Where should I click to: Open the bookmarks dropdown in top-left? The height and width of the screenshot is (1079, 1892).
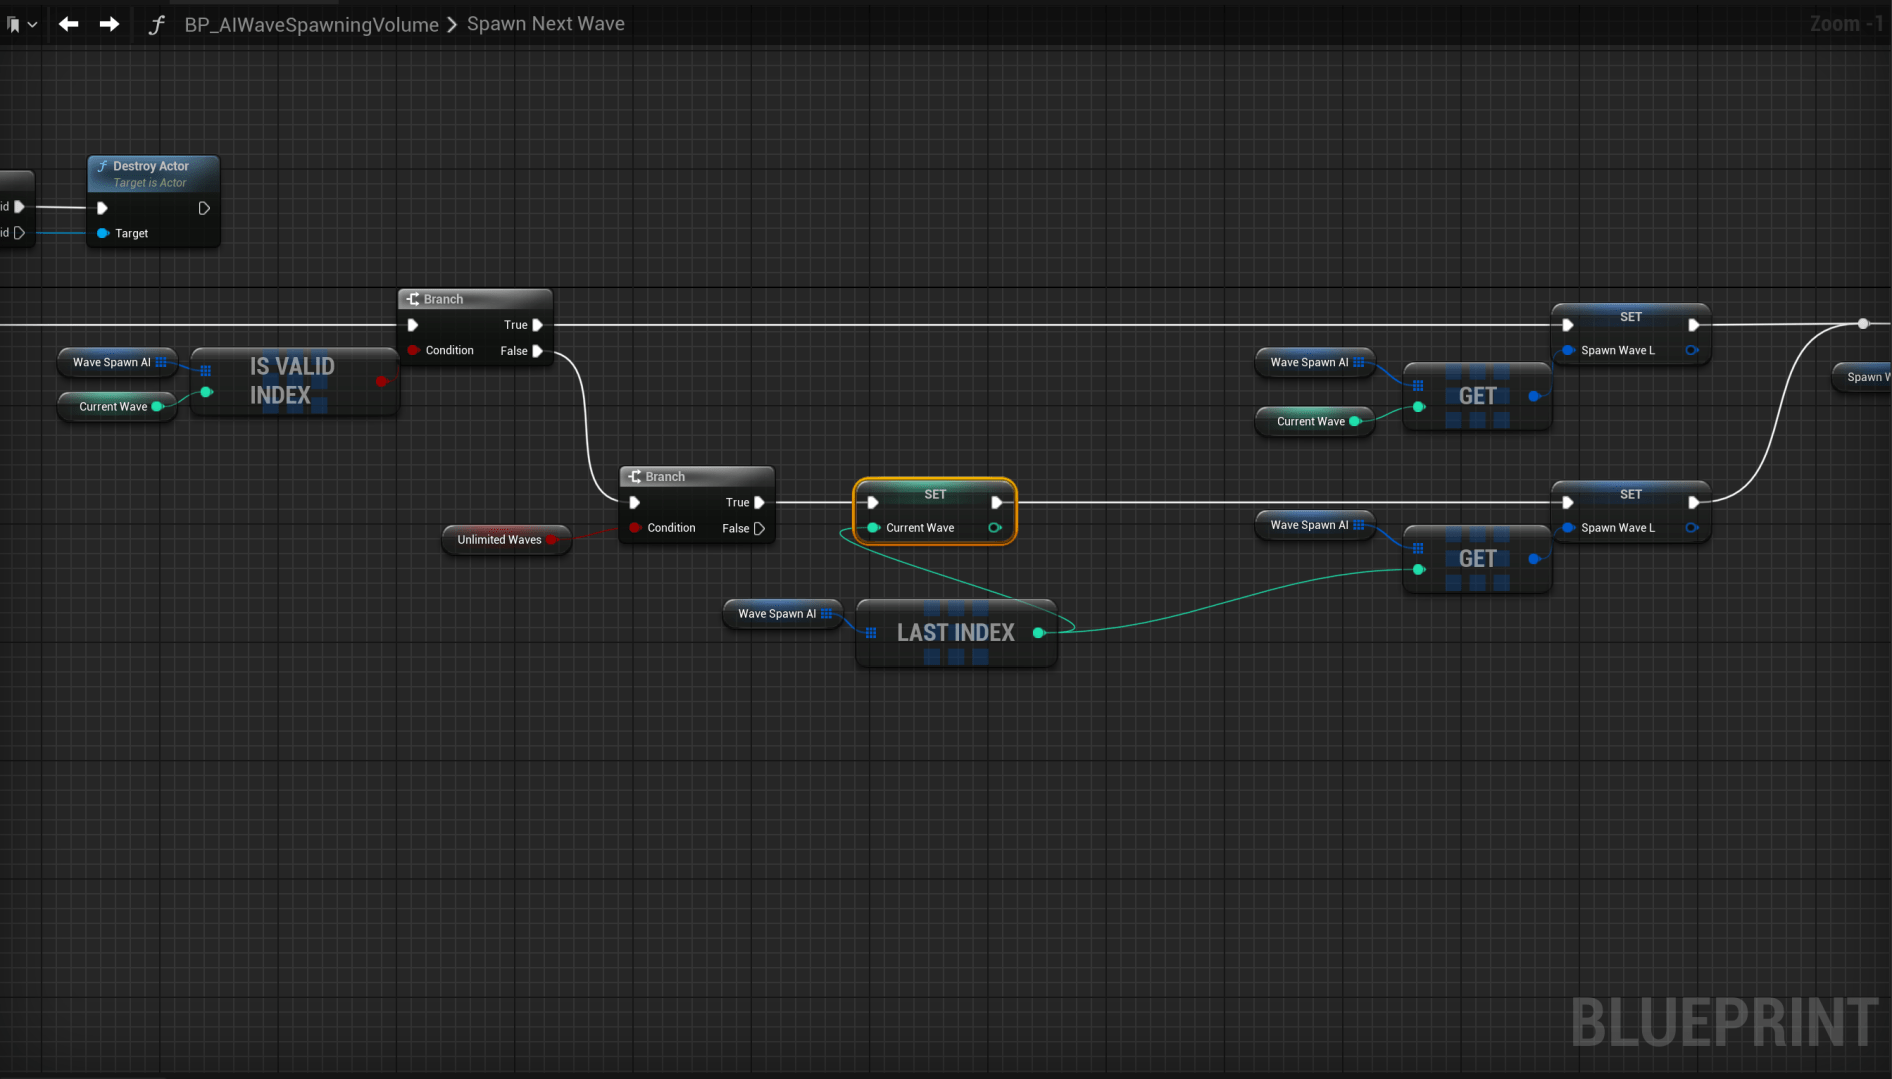pos(21,24)
